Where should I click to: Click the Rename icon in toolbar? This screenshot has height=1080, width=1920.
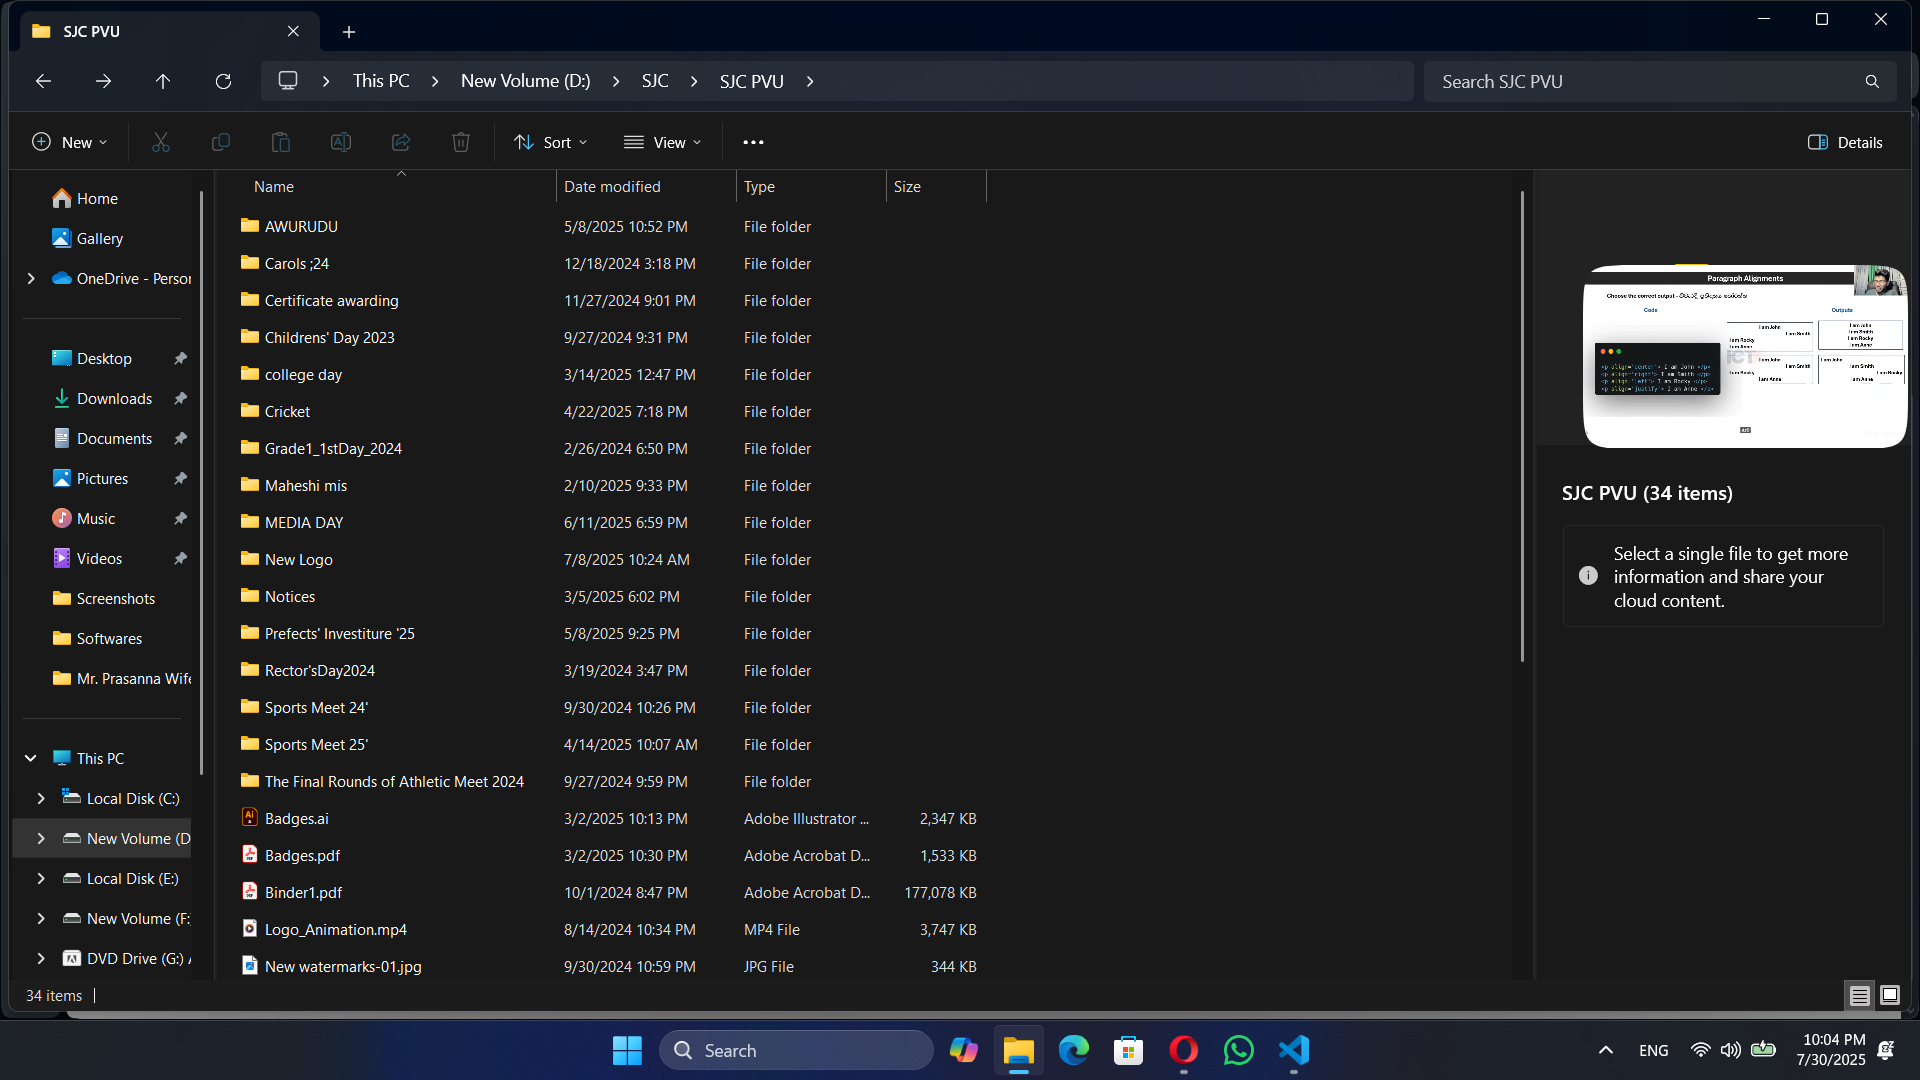coord(341,142)
